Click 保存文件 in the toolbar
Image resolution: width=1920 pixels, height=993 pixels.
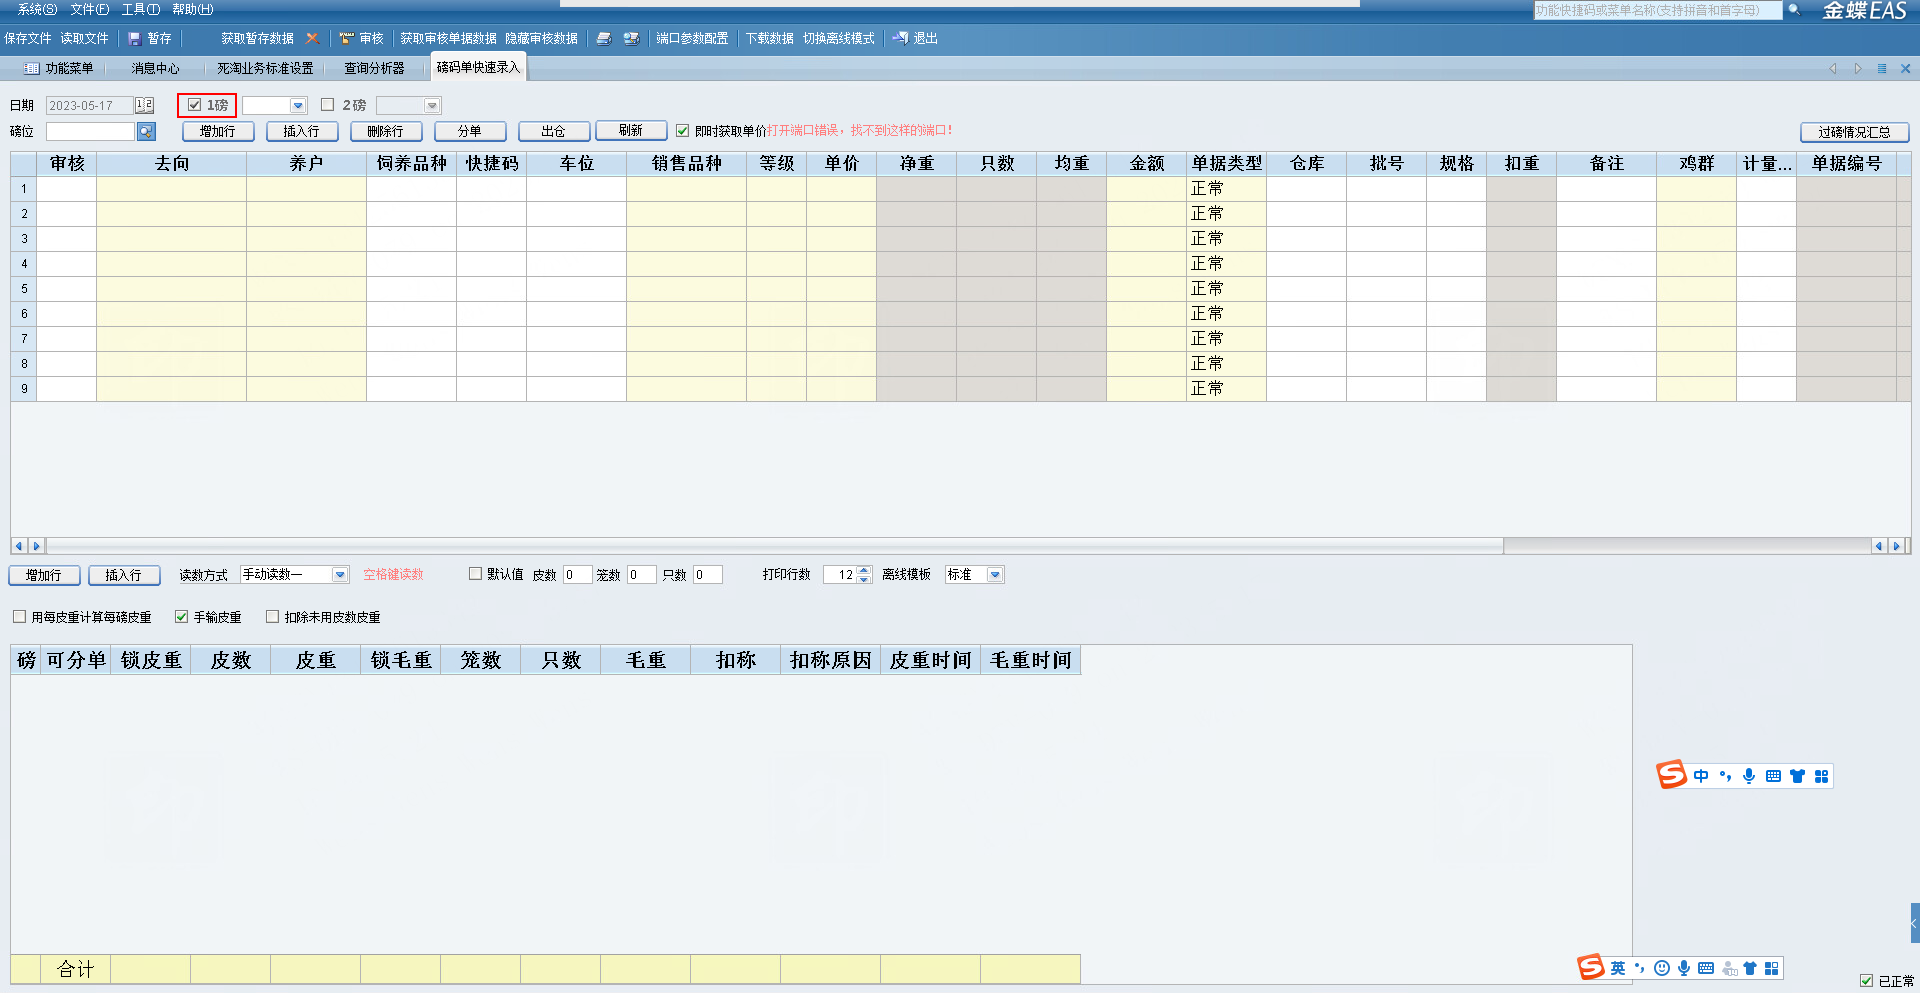click(x=28, y=39)
